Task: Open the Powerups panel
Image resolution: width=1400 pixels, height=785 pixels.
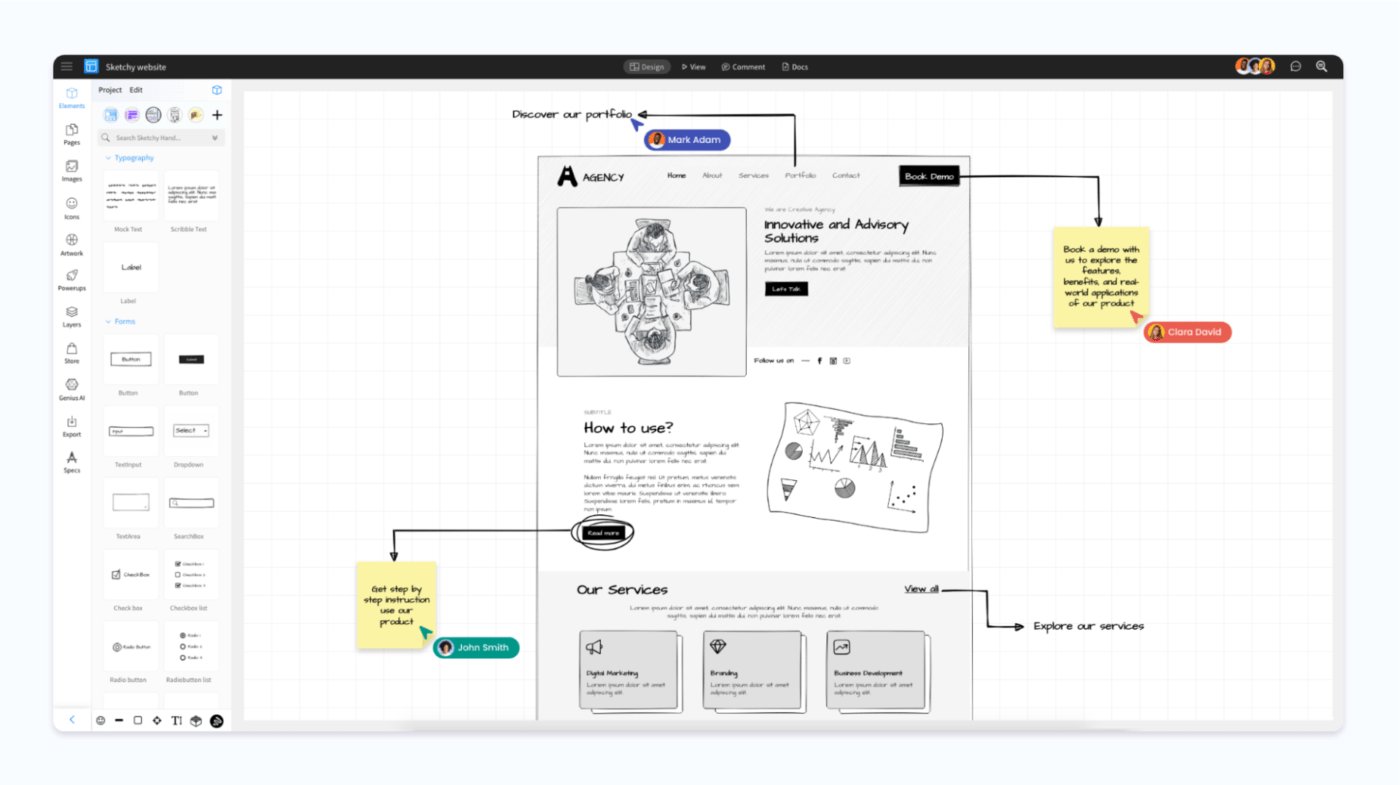Action: (x=72, y=280)
